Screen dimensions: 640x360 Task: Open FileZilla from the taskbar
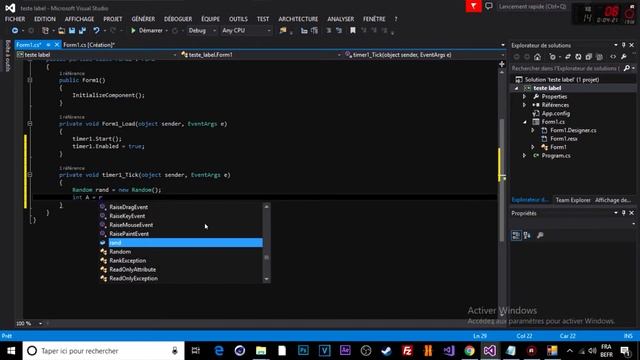[407, 351]
